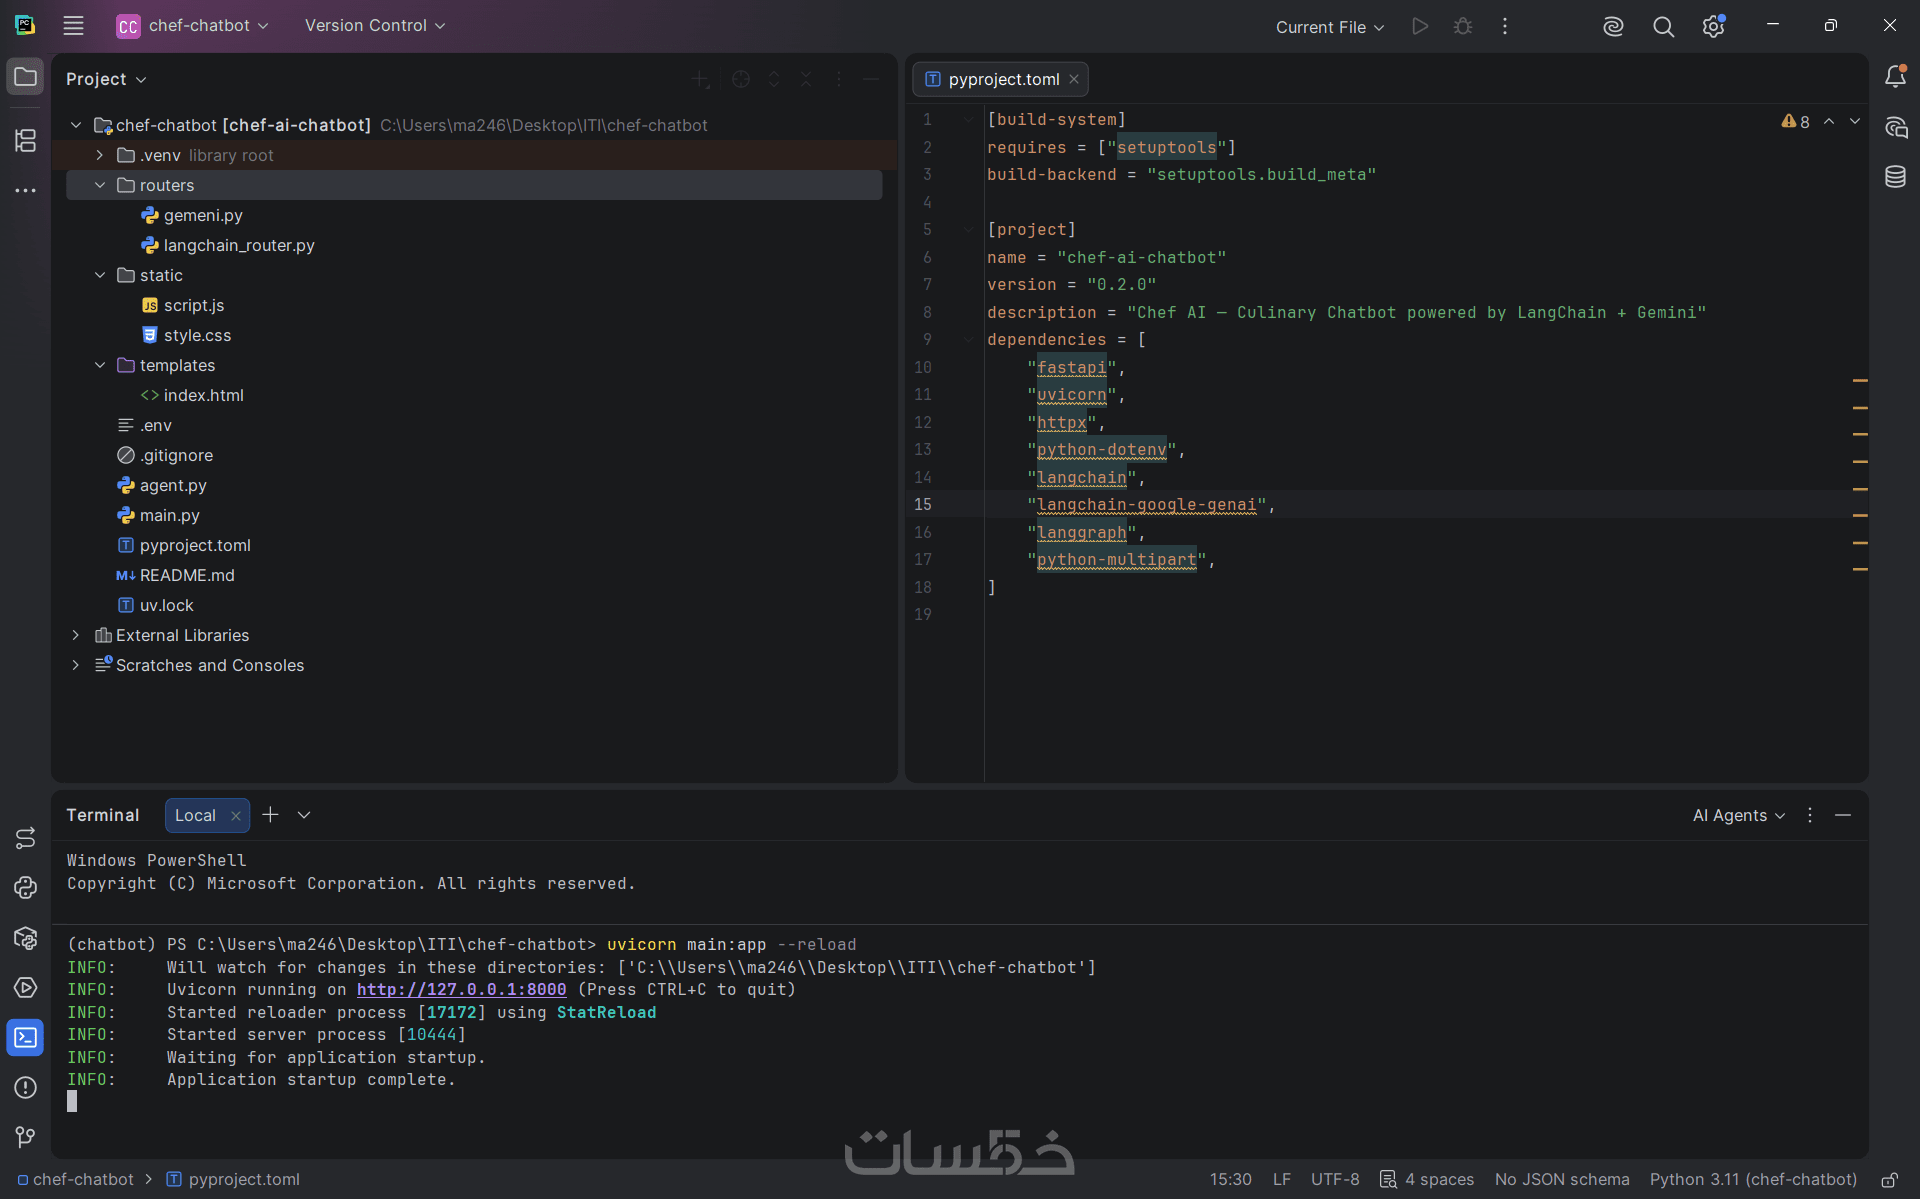Viewport: 1920px width, 1200px height.
Task: Change UTF-8 file encoding
Action: click(x=1335, y=1180)
